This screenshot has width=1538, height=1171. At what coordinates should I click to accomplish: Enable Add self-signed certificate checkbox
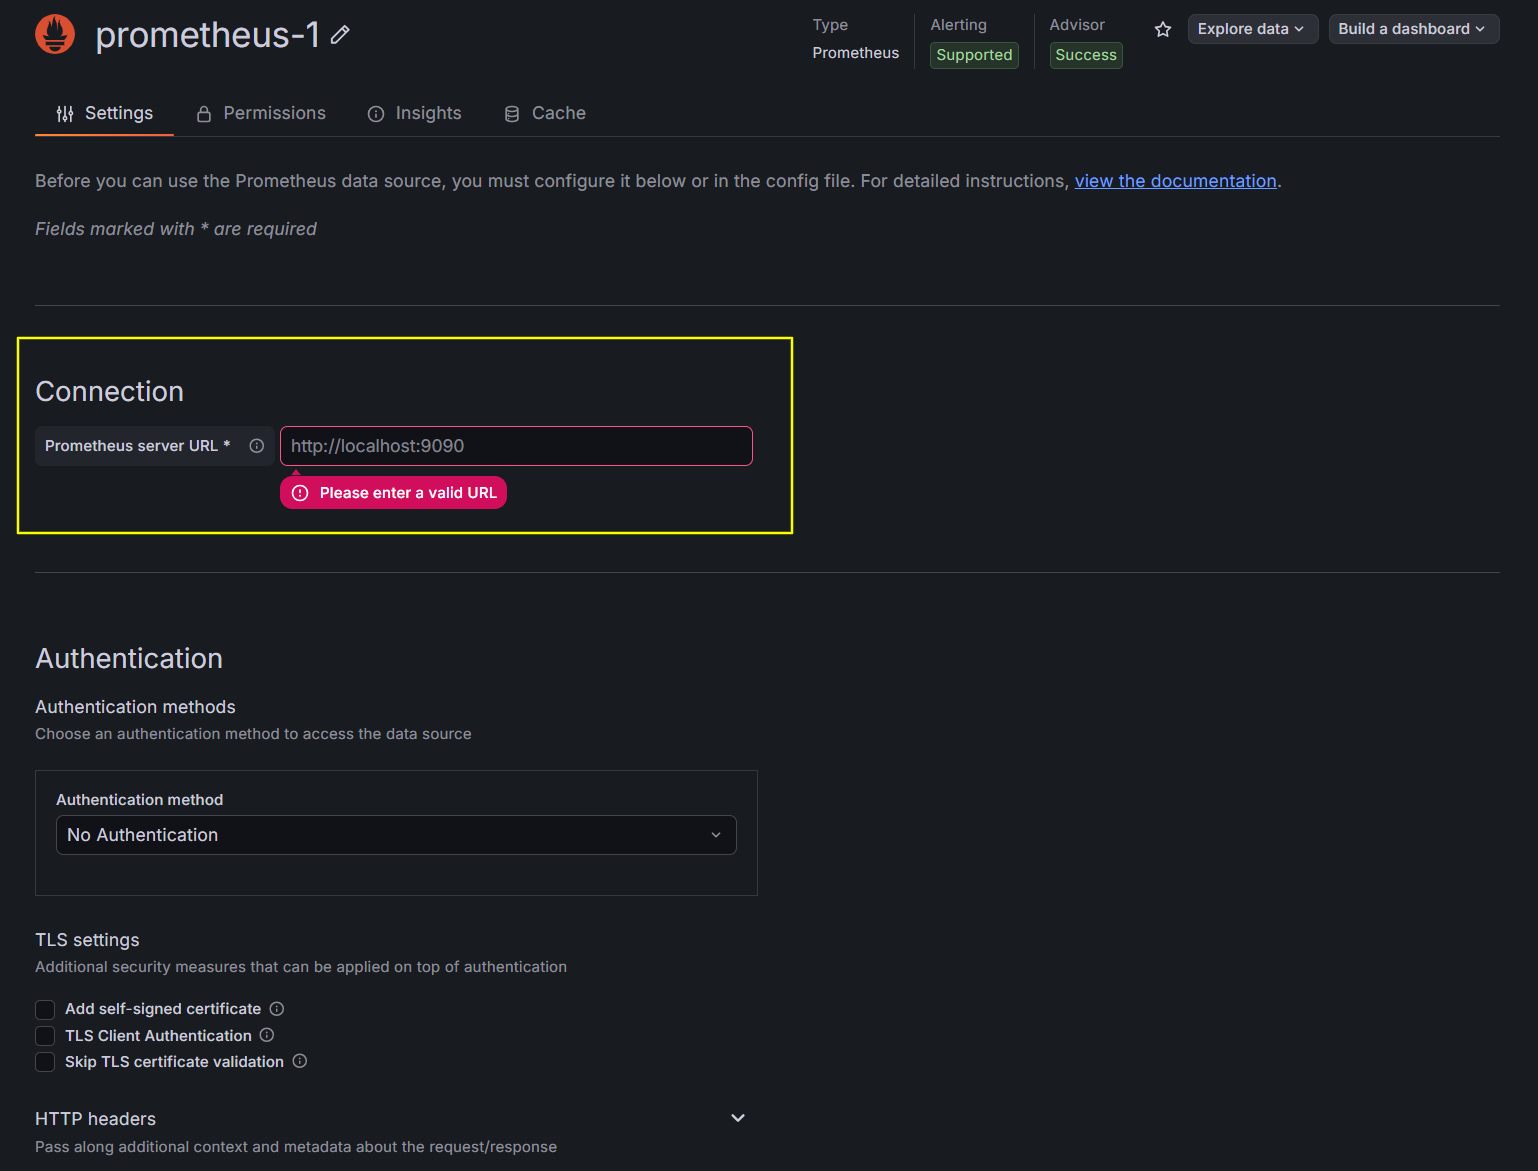point(45,1009)
